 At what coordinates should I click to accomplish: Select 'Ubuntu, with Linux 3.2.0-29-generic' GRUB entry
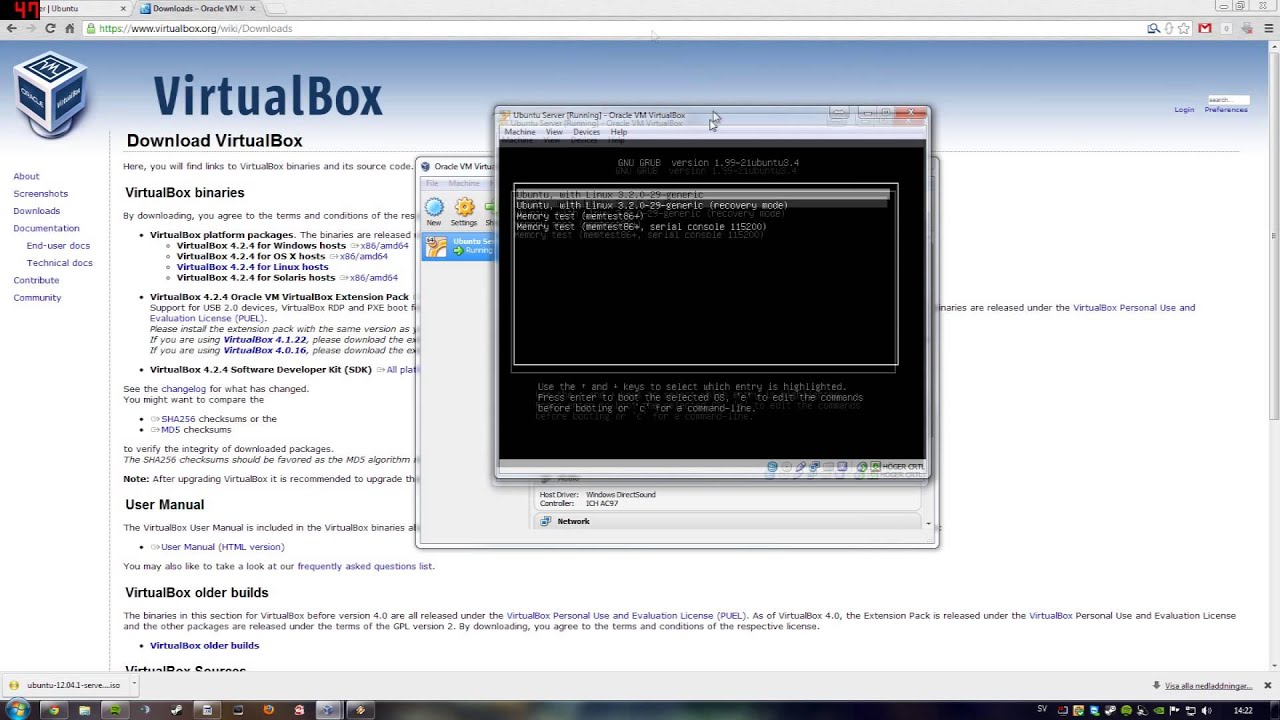[702, 195]
